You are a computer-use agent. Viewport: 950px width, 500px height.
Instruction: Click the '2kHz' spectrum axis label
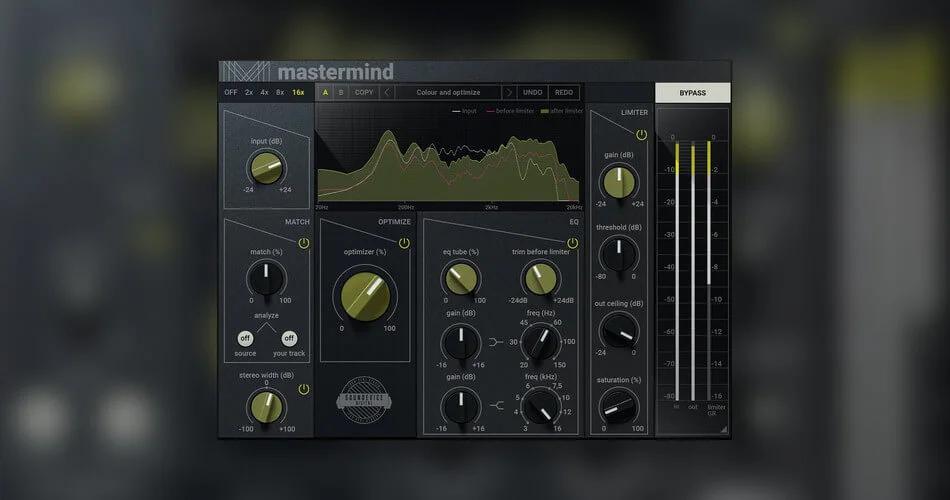[x=491, y=207]
